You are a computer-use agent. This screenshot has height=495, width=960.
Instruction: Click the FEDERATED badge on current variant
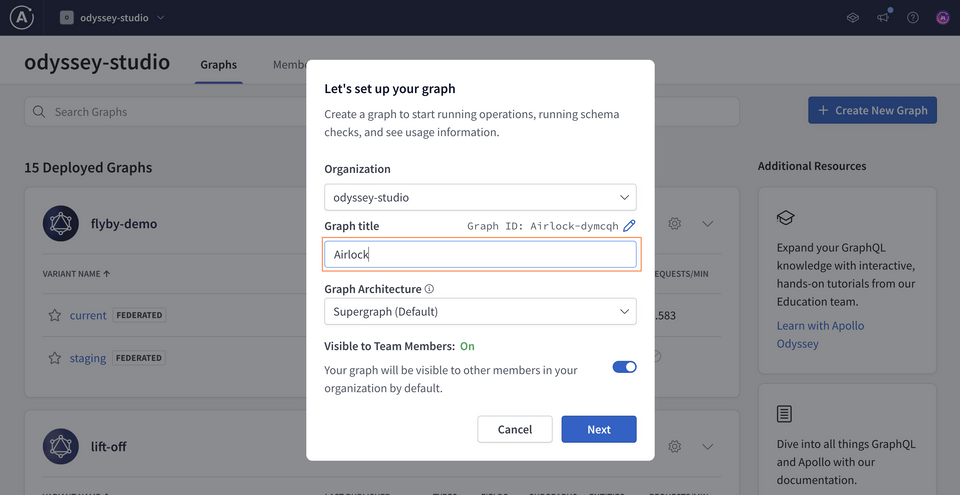click(139, 316)
